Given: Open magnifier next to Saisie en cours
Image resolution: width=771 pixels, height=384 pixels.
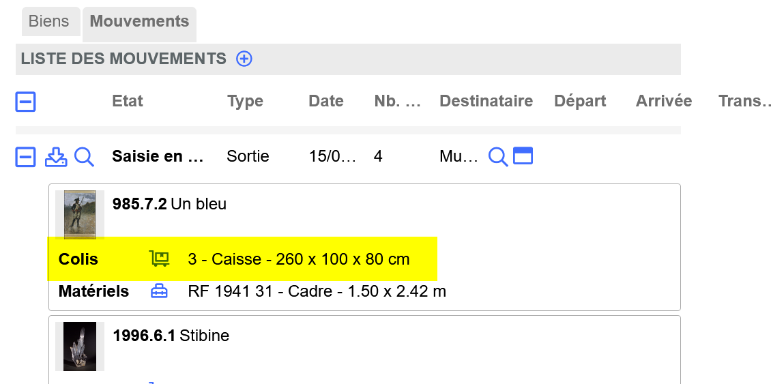Looking at the screenshot, I should click(x=84, y=157).
